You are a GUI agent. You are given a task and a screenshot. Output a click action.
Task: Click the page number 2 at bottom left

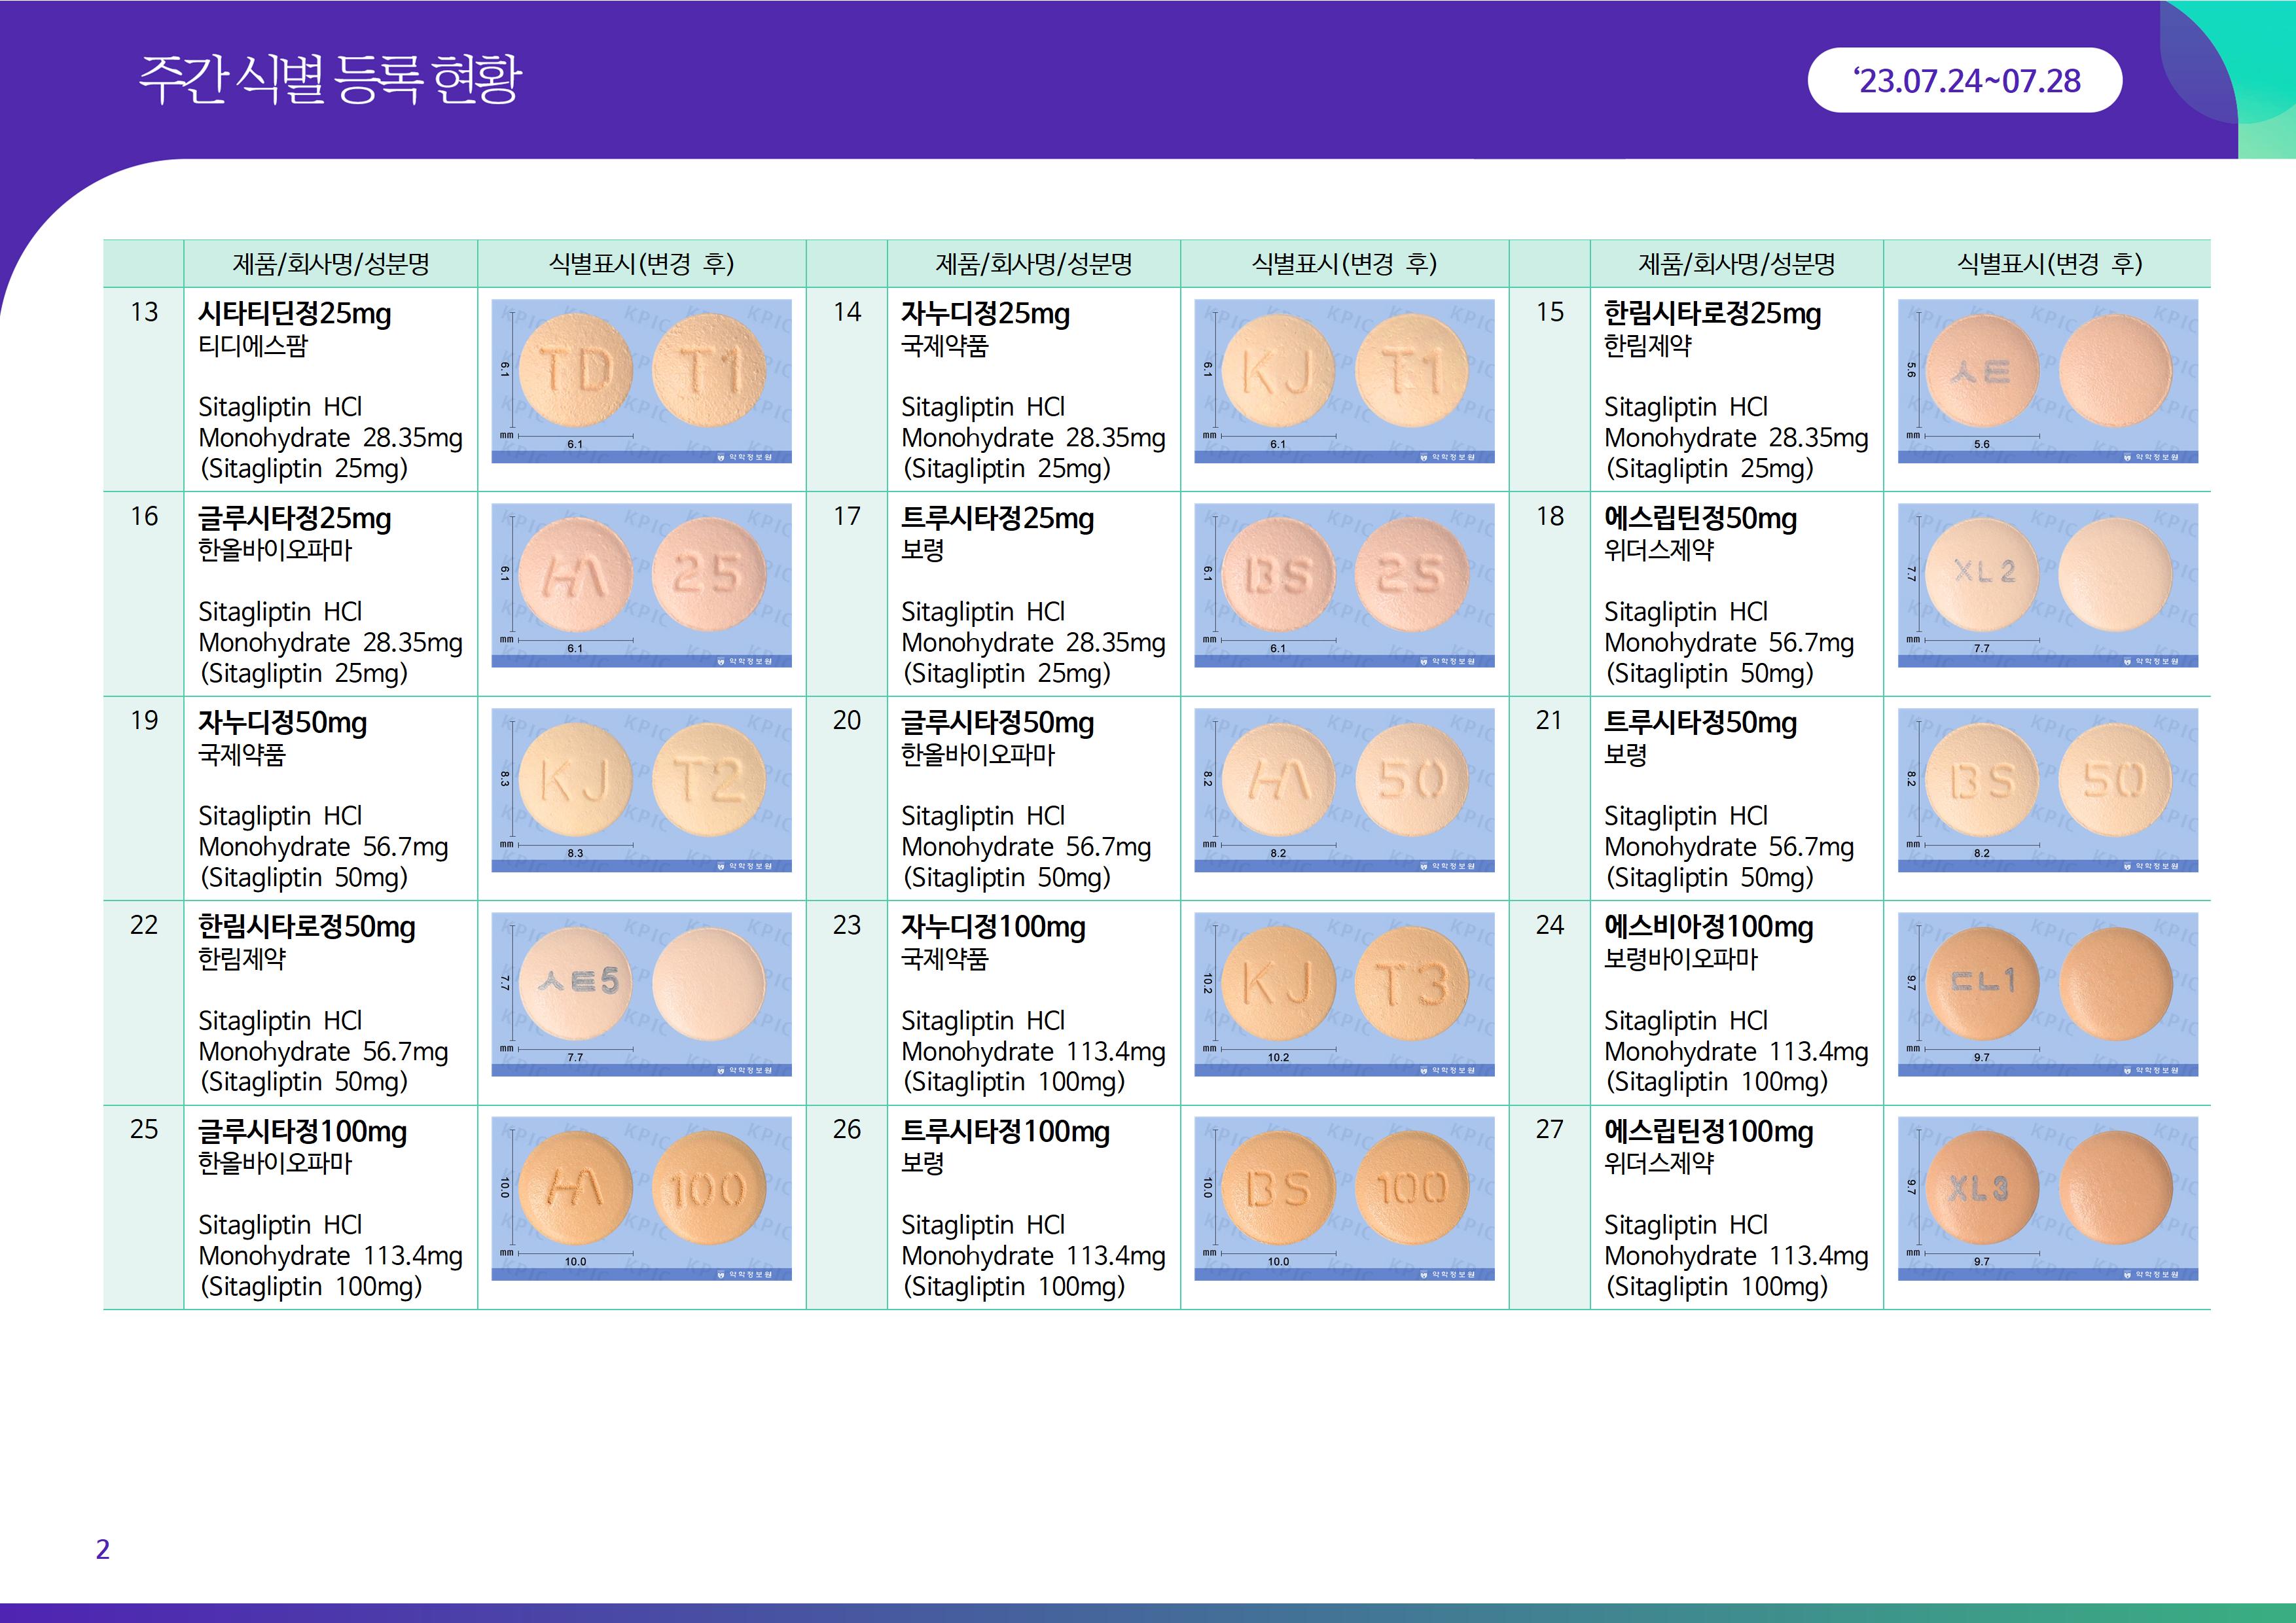pyautogui.click(x=102, y=1549)
